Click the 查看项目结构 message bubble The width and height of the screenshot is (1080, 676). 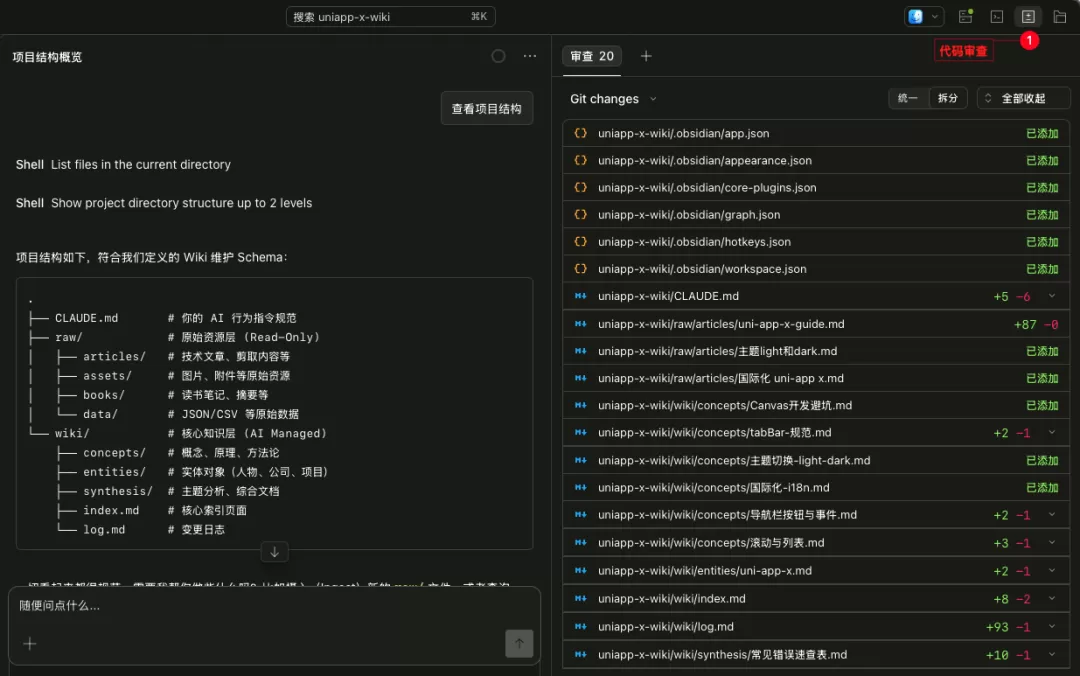[486, 109]
